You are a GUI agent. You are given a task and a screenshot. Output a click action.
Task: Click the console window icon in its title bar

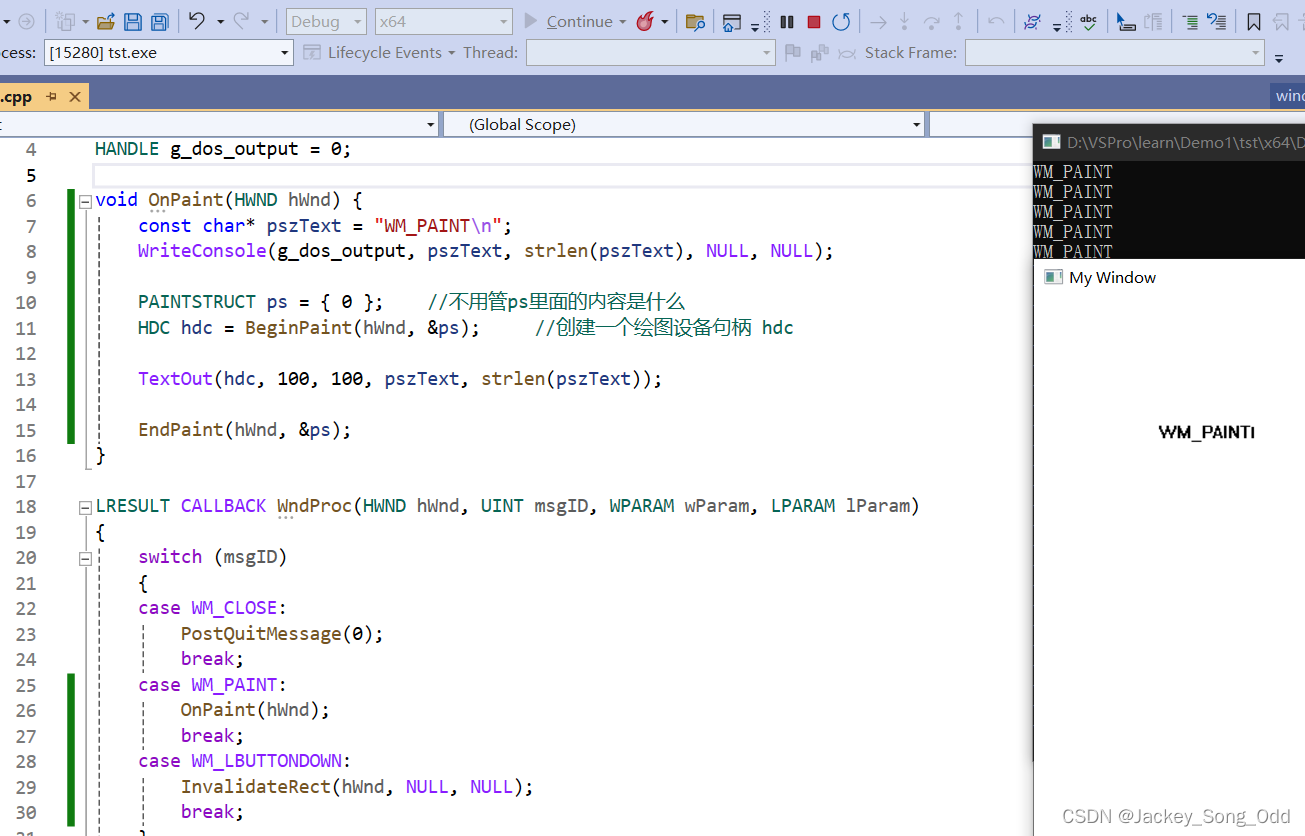[x=1051, y=142]
